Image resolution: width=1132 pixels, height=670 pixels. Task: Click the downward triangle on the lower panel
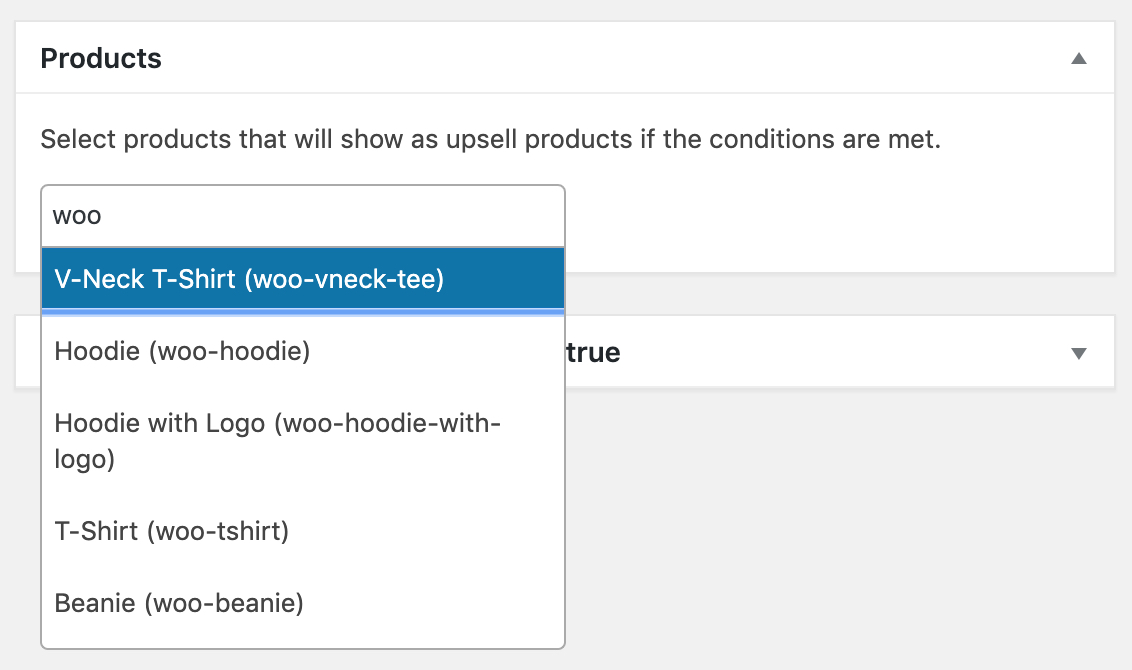[x=1078, y=351]
